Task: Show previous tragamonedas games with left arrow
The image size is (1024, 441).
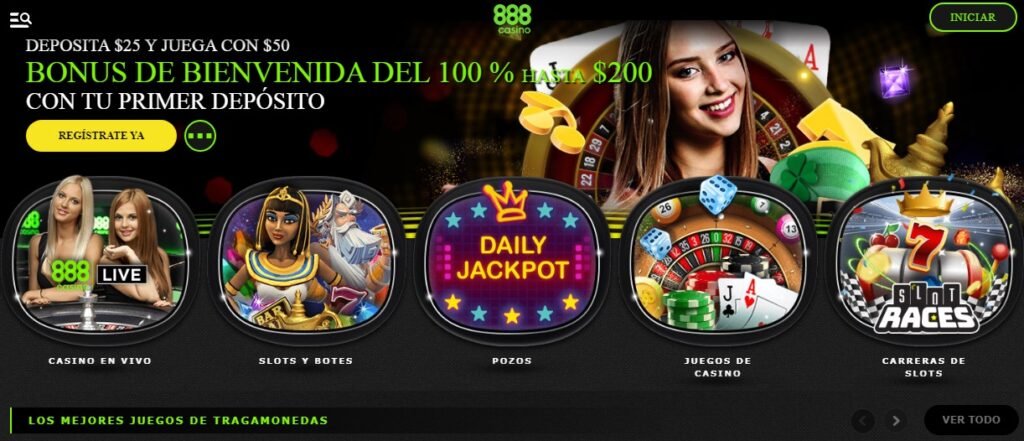Action: (x=863, y=420)
